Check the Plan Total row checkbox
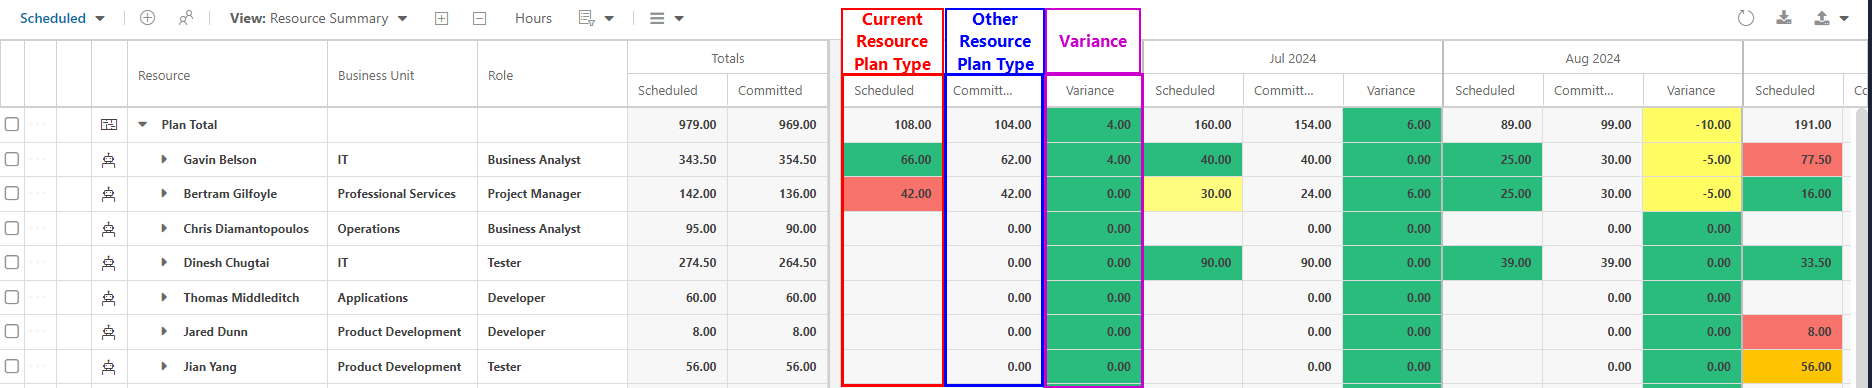The width and height of the screenshot is (1872, 388). point(12,125)
